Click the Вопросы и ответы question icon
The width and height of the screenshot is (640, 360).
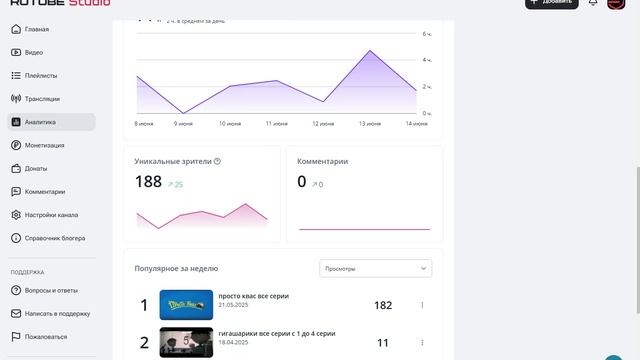(x=16, y=290)
